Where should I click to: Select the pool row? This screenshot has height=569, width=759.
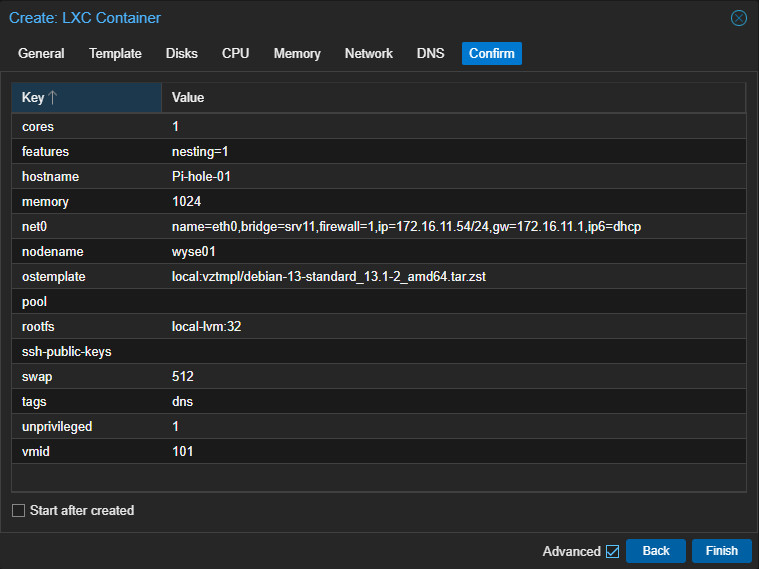click(x=379, y=302)
